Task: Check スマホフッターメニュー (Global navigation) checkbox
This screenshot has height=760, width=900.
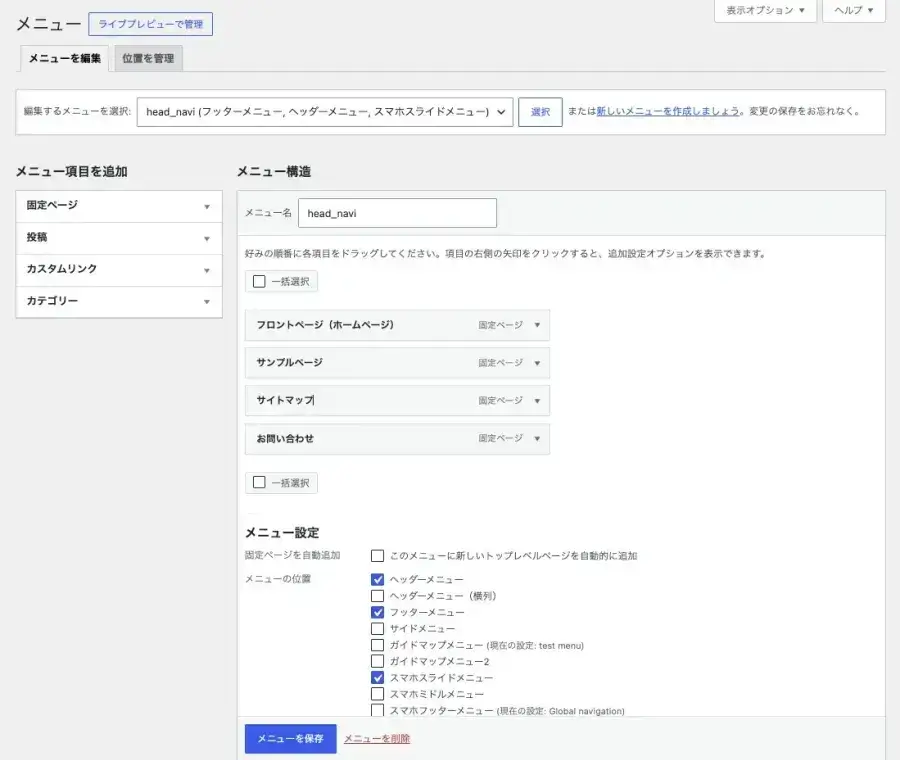Action: coord(377,710)
